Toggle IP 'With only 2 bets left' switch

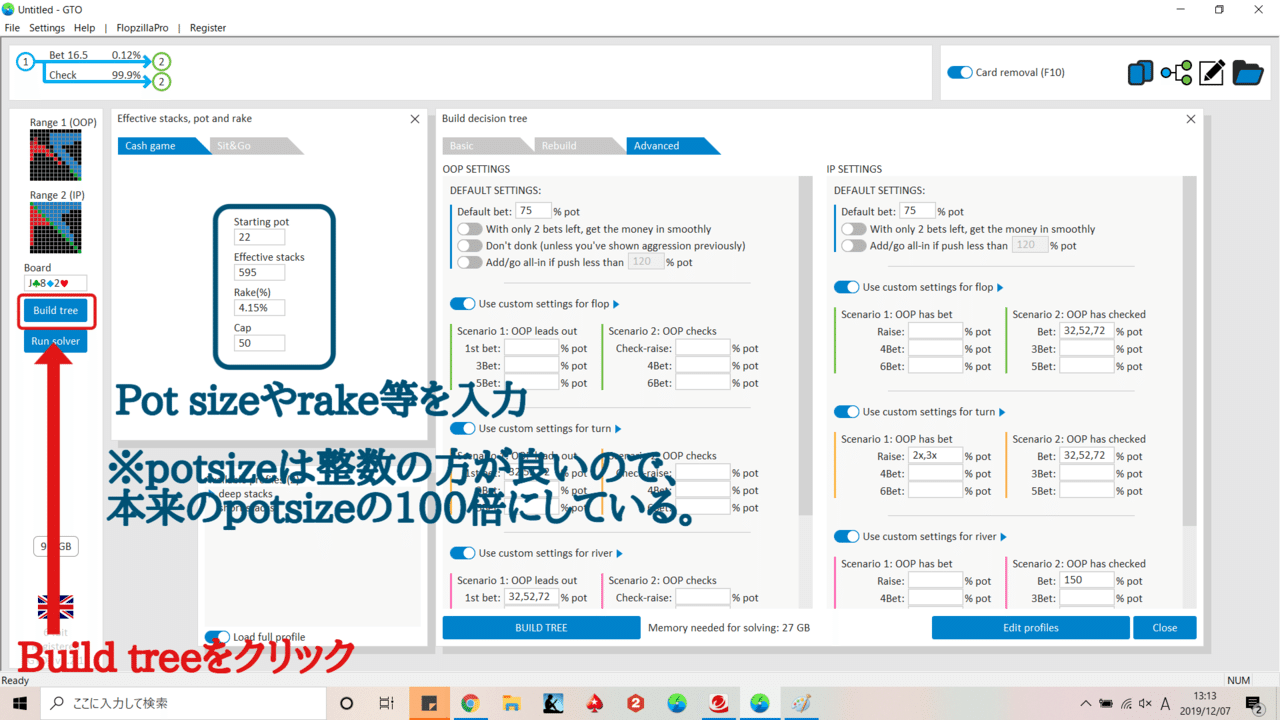click(853, 229)
